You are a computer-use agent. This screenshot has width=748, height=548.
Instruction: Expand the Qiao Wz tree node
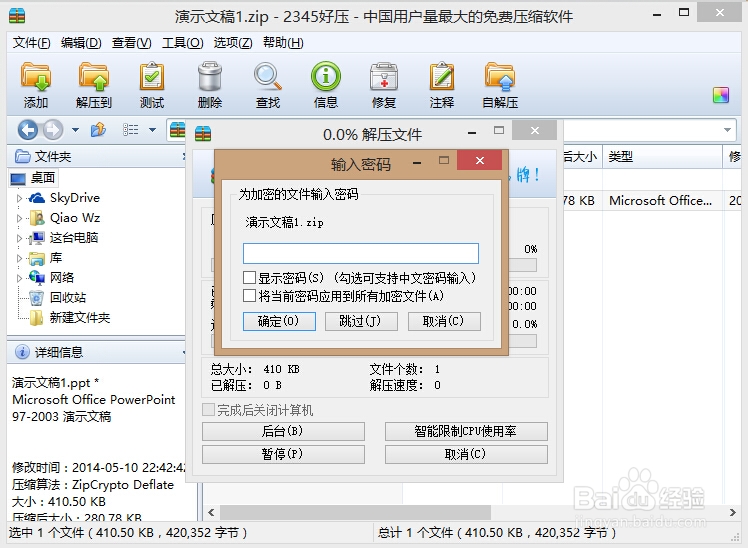(19, 218)
